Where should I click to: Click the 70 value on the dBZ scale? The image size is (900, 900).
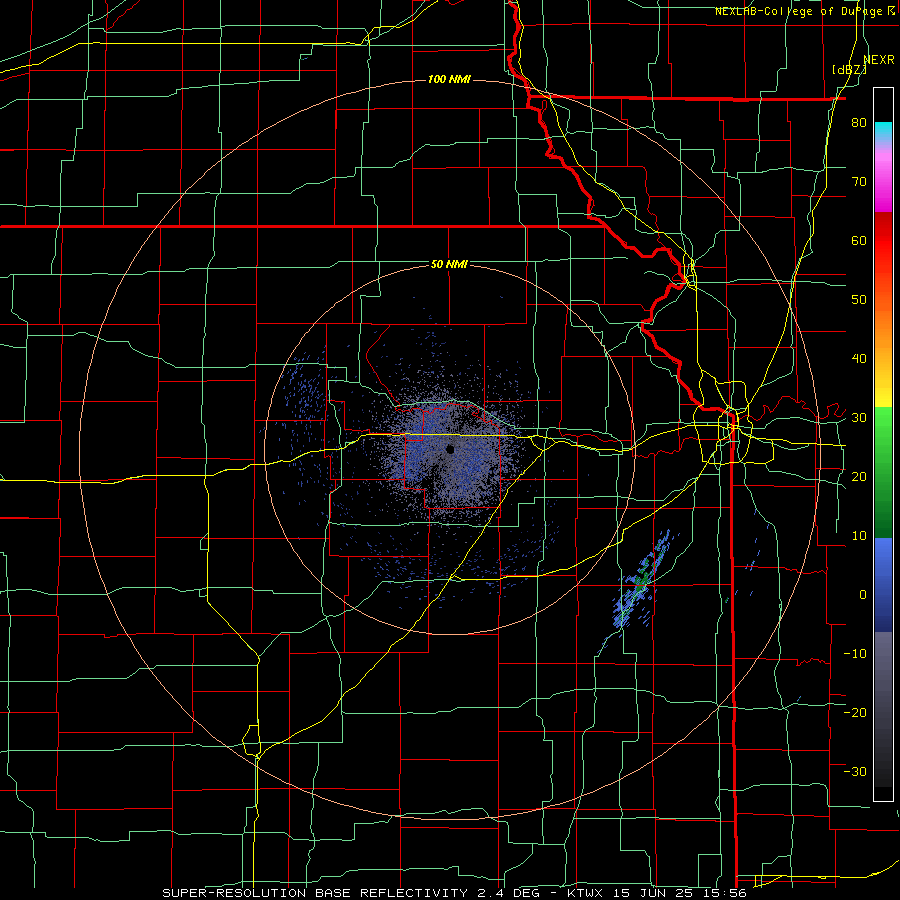[859, 182]
